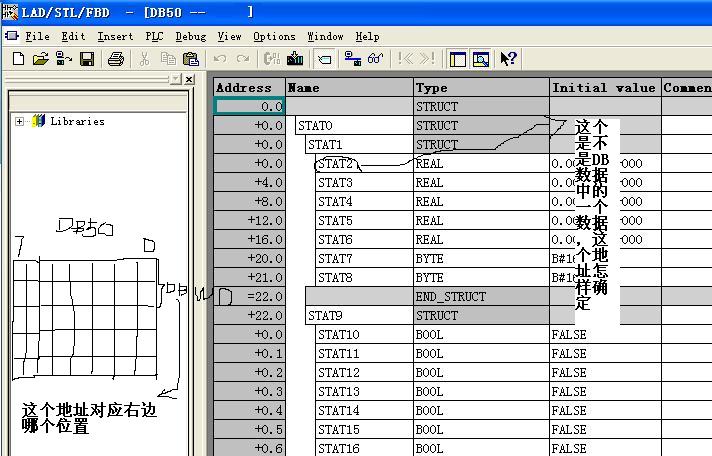Image resolution: width=712 pixels, height=456 pixels.
Task: Click the Initial value column header
Action: pyautogui.click(x=602, y=88)
